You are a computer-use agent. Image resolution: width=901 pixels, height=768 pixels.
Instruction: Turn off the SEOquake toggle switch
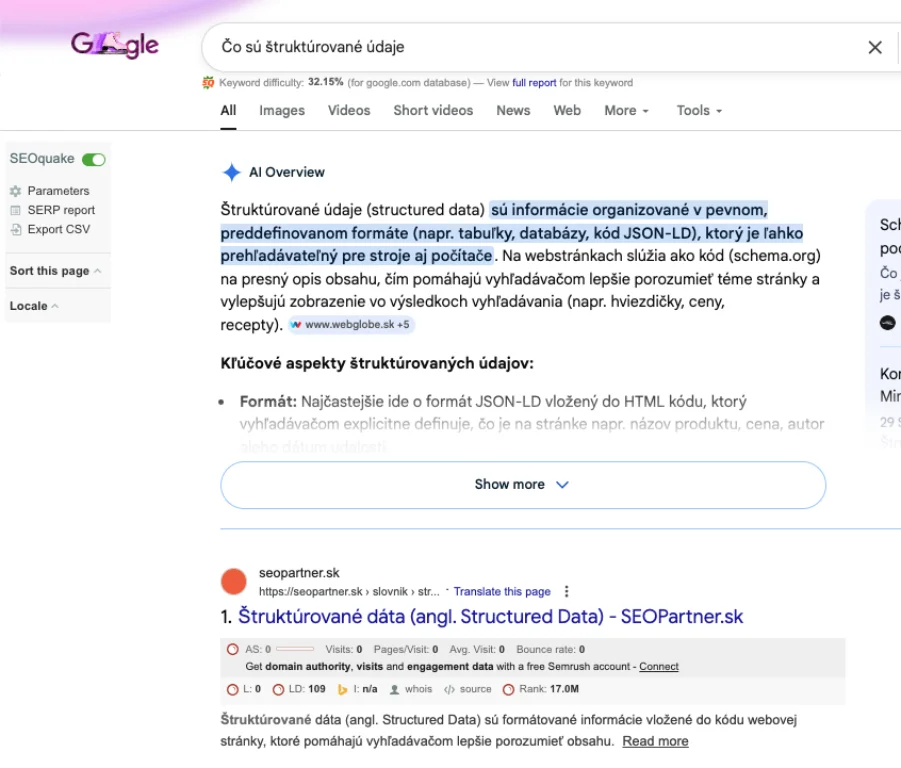click(94, 159)
